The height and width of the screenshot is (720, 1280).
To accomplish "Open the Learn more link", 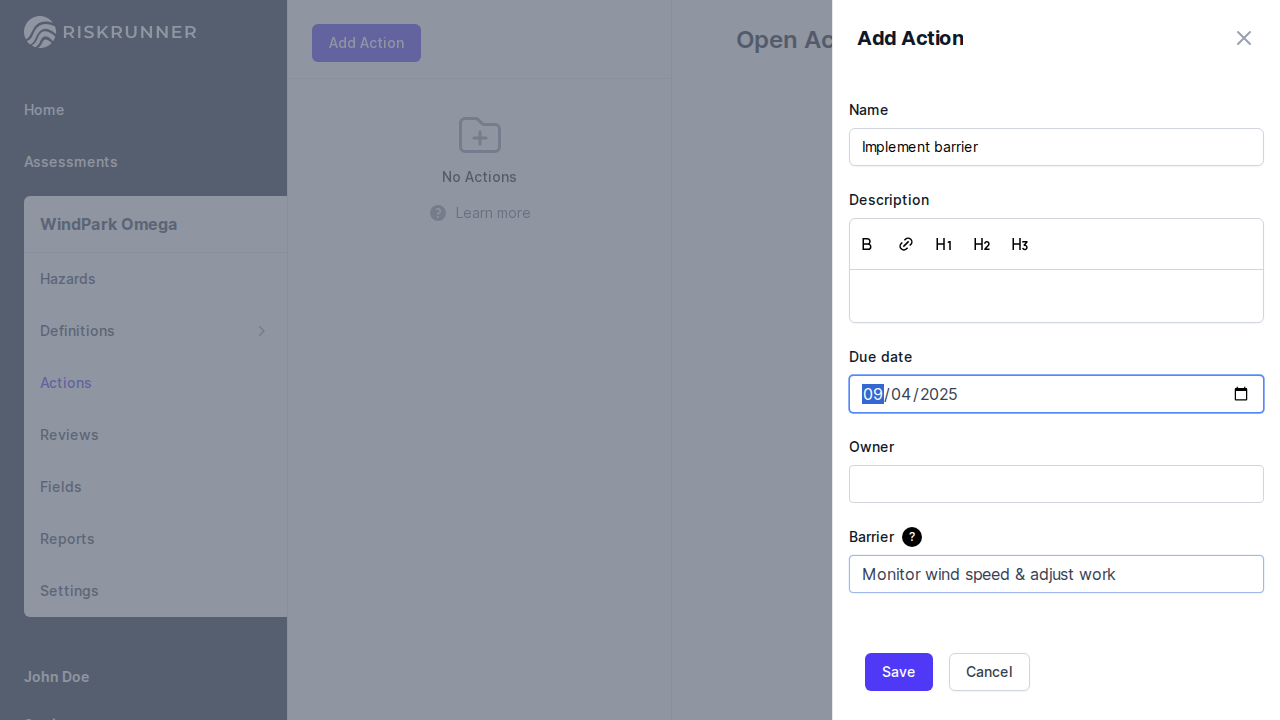I will (492, 213).
